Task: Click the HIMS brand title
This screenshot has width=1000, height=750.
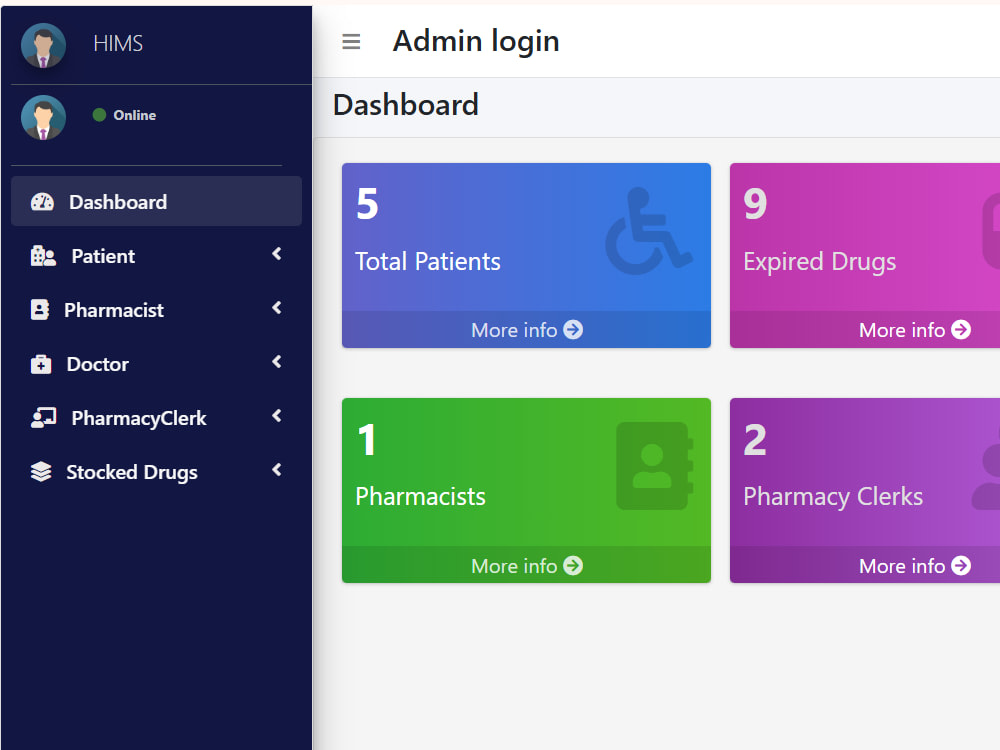Action: point(118,43)
